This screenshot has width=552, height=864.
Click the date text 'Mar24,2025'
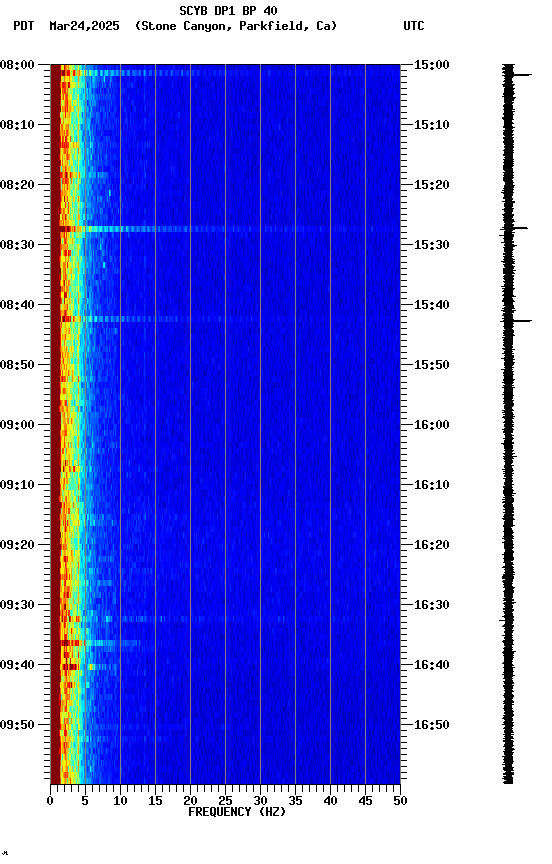coord(84,26)
